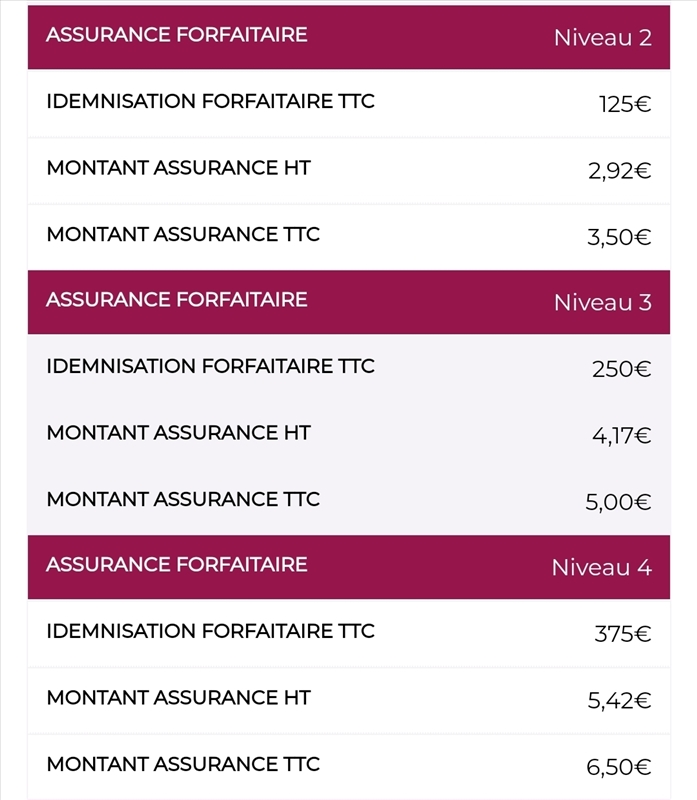Click the Niveau 2 header label

tap(602, 38)
